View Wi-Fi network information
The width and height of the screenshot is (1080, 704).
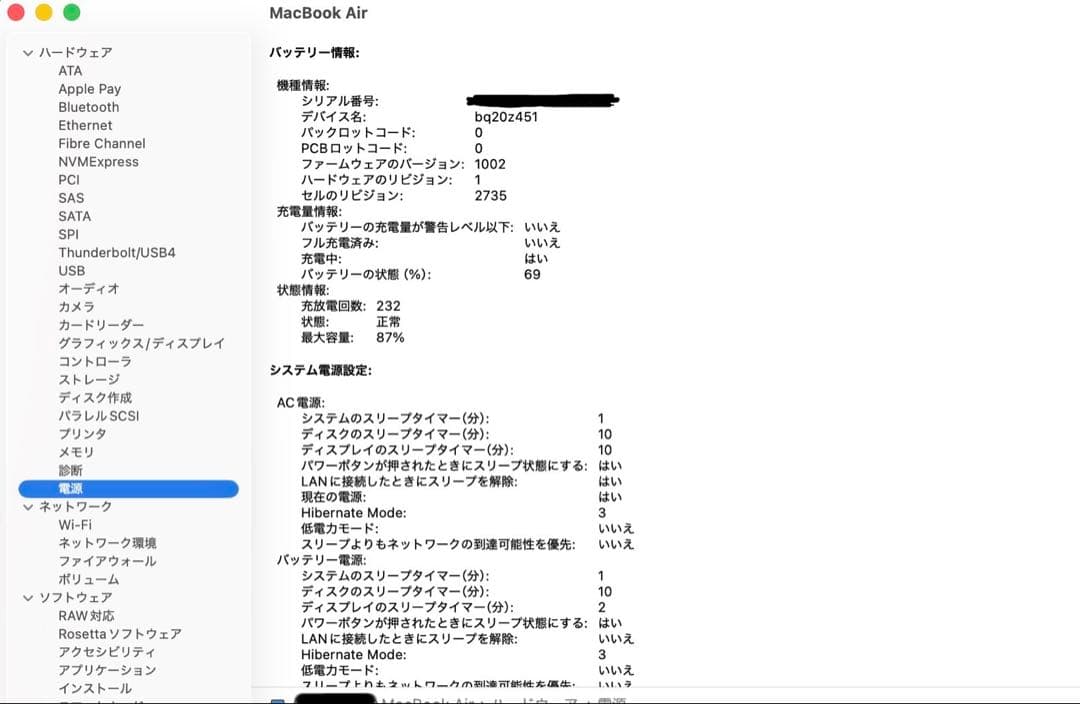coord(74,525)
